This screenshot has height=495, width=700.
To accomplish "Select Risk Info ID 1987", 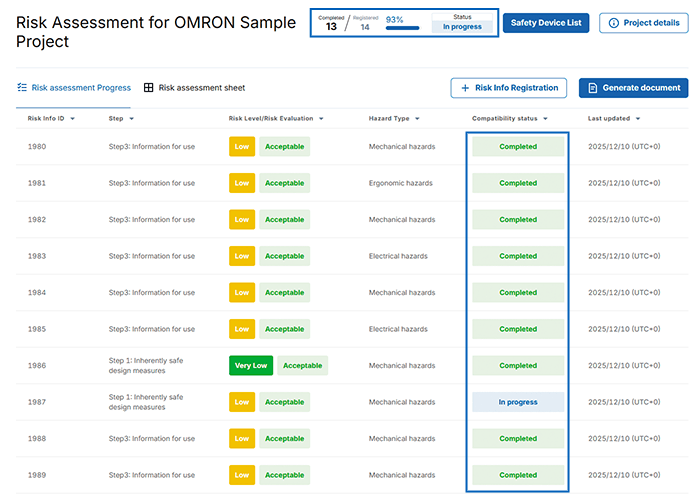I will pos(37,402).
